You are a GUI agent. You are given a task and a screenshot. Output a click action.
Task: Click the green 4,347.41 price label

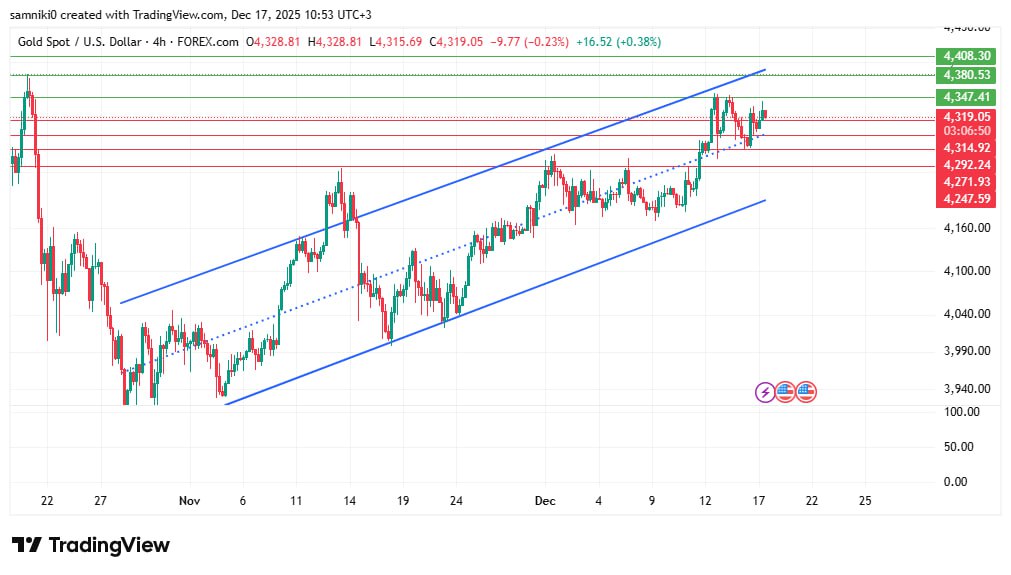pyautogui.click(x=966, y=97)
